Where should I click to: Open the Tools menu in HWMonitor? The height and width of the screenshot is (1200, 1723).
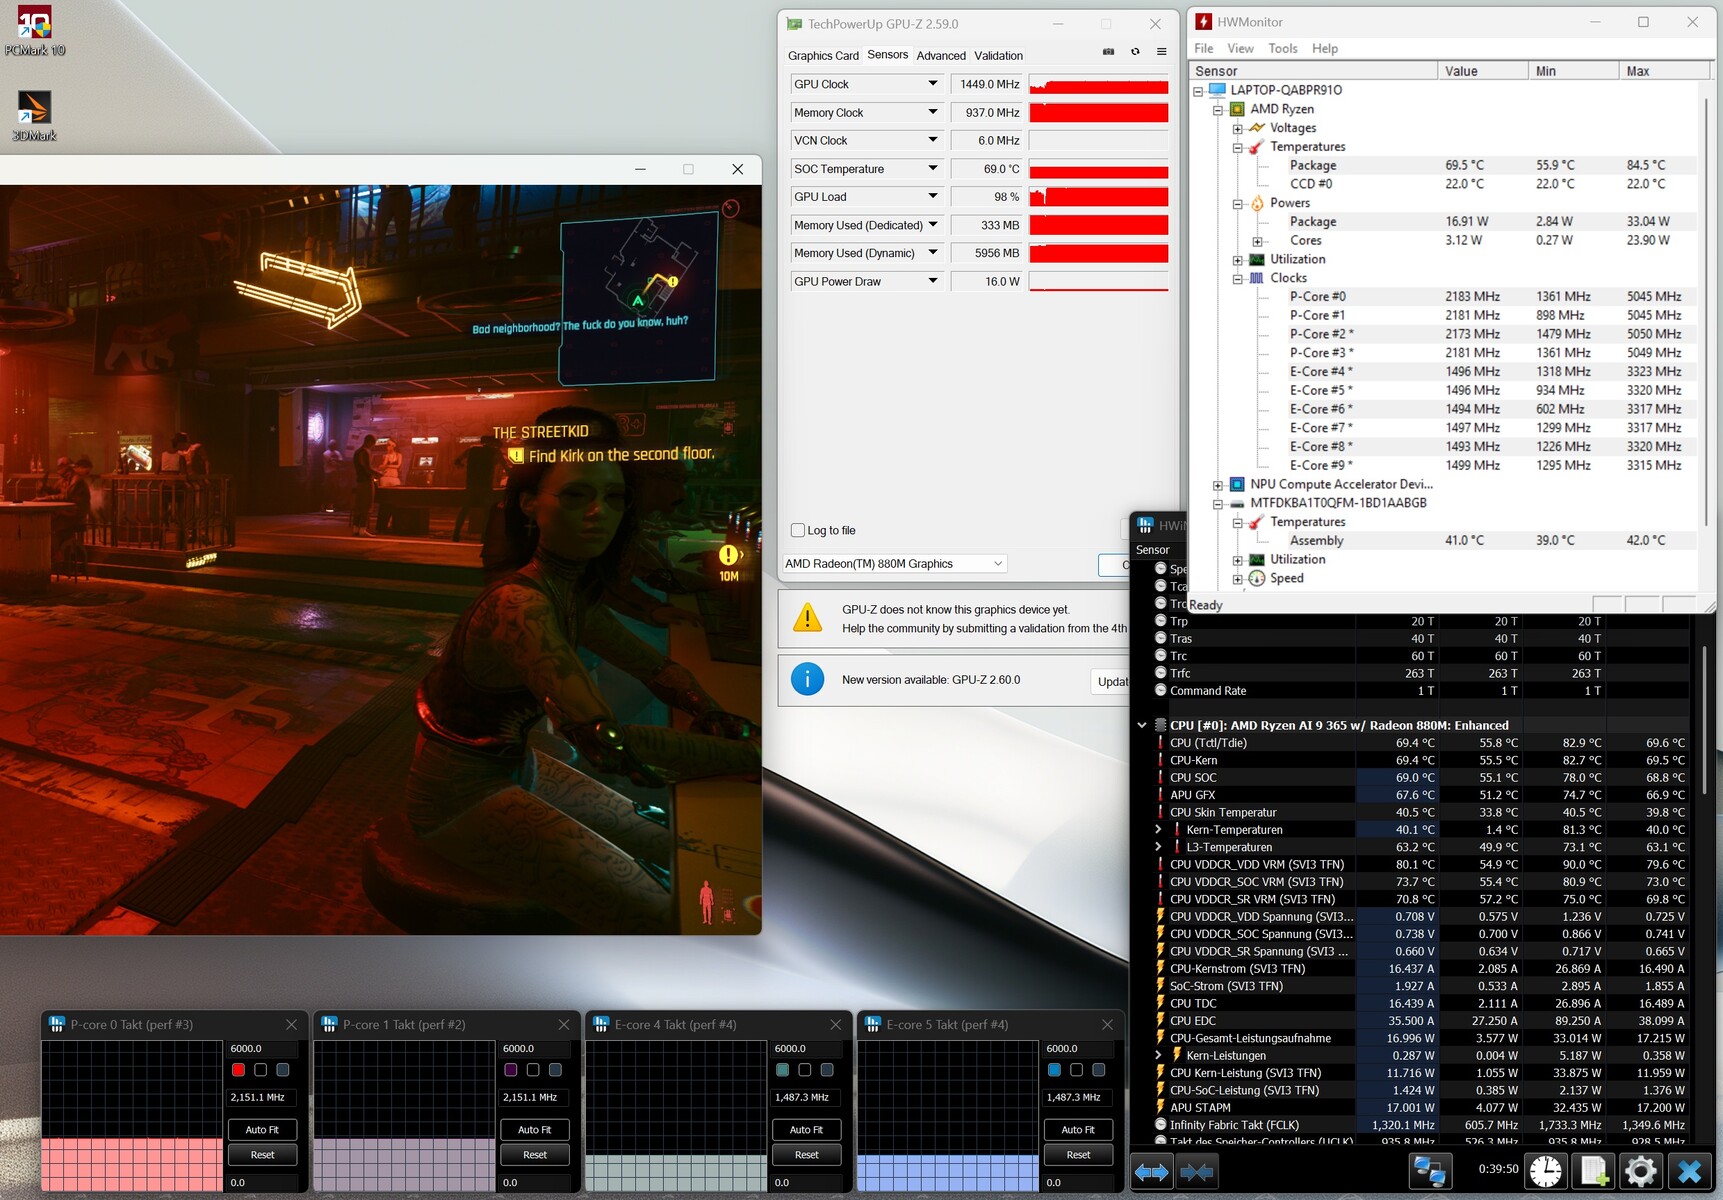point(1283,48)
